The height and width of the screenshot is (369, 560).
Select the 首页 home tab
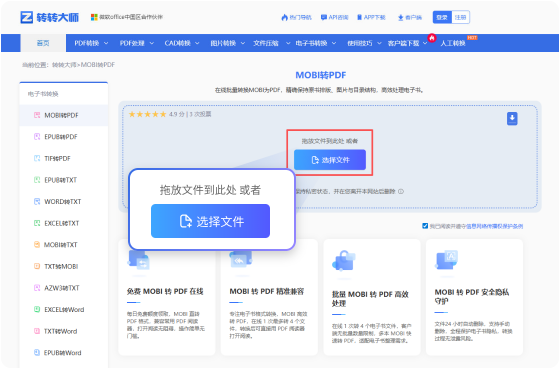[43, 43]
